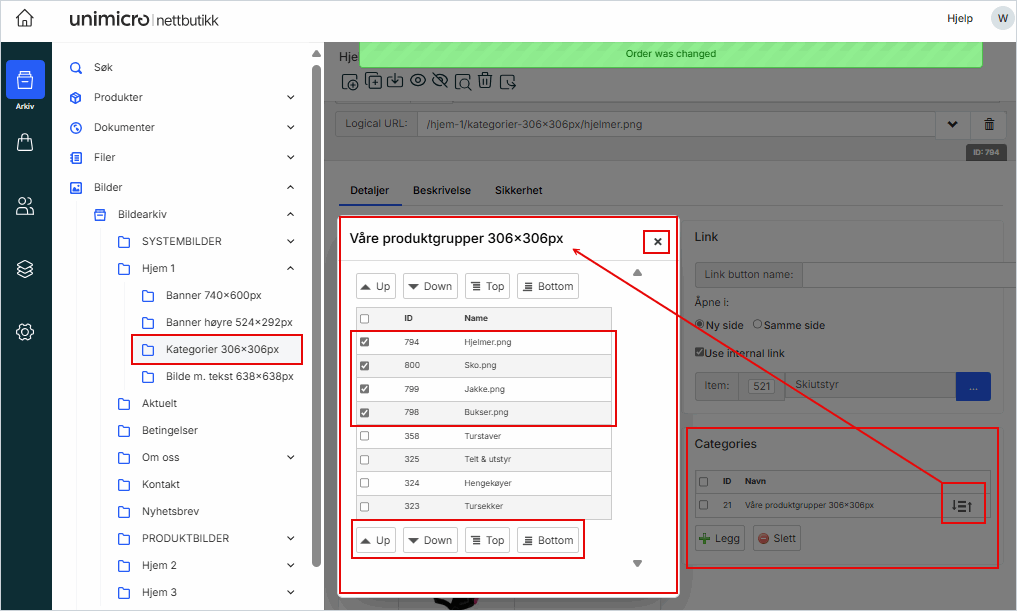1017x611 pixels.
Task: Click the sort order icon in Categories
Action: (x=963, y=506)
